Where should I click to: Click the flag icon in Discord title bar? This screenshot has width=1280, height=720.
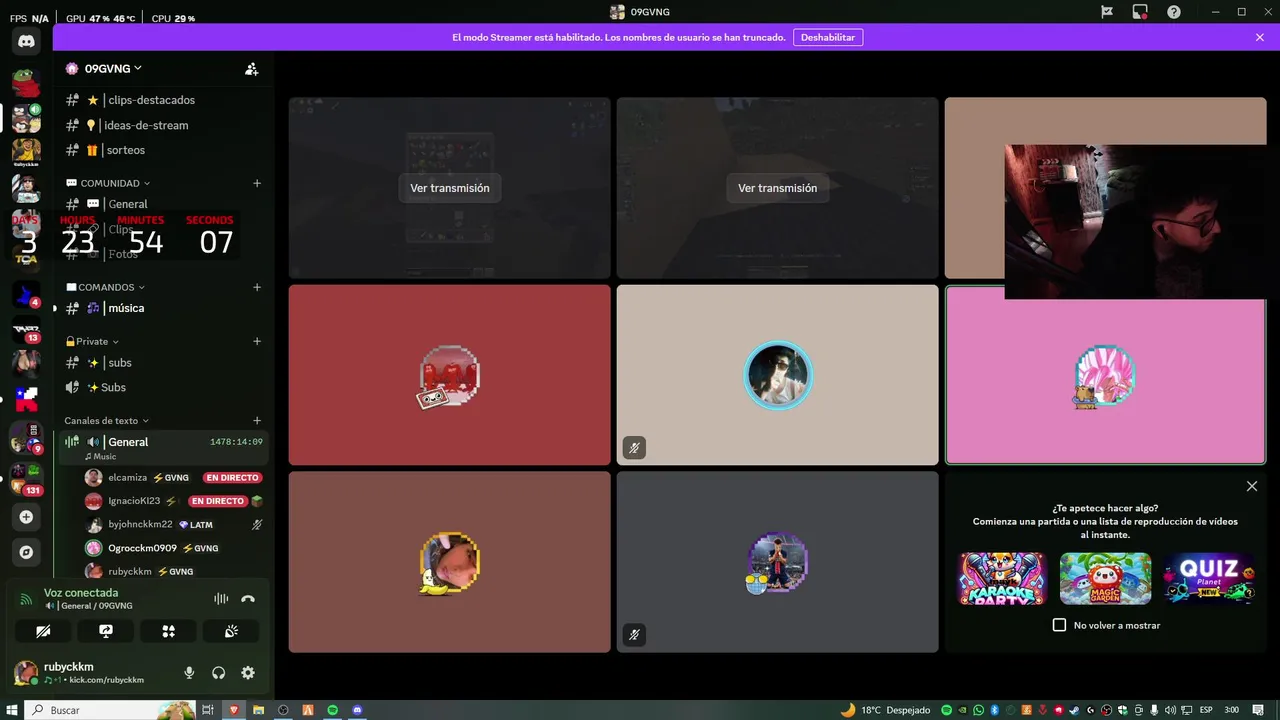pyautogui.click(x=1107, y=12)
